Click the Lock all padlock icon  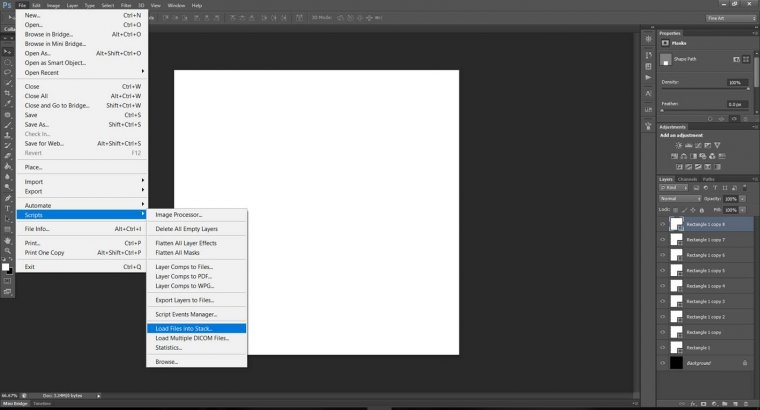pos(702,210)
